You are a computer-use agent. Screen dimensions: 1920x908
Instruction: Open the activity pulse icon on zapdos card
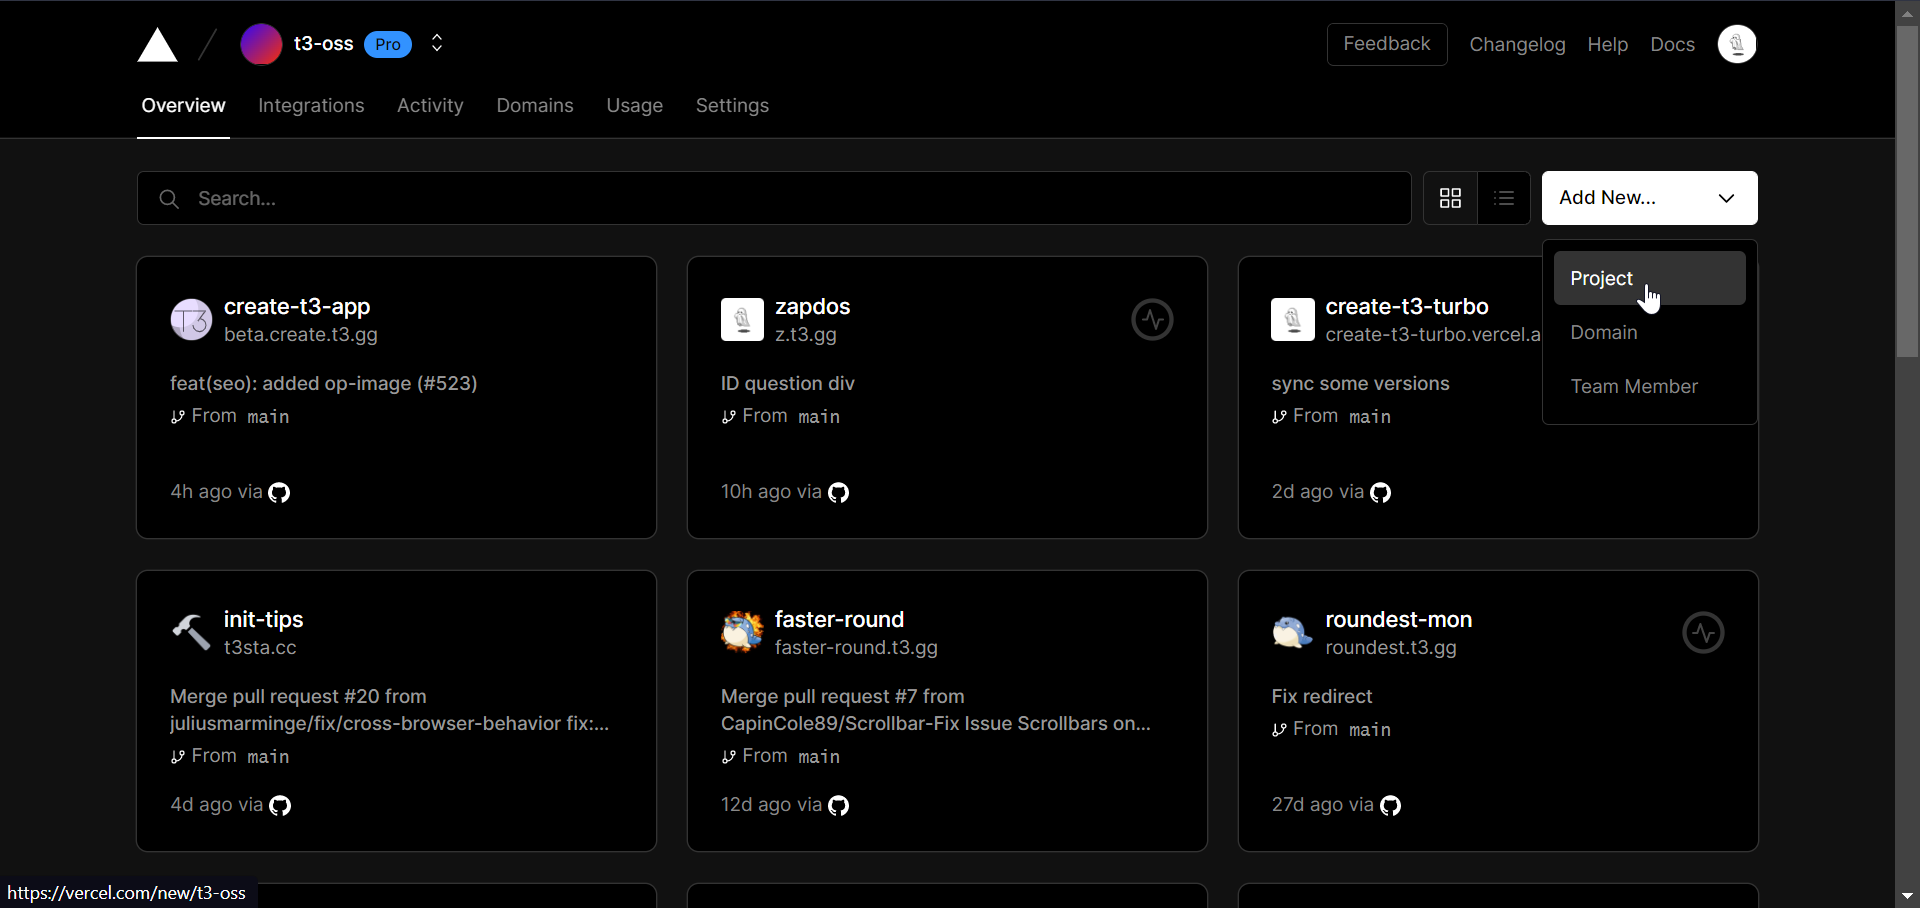pyautogui.click(x=1152, y=319)
